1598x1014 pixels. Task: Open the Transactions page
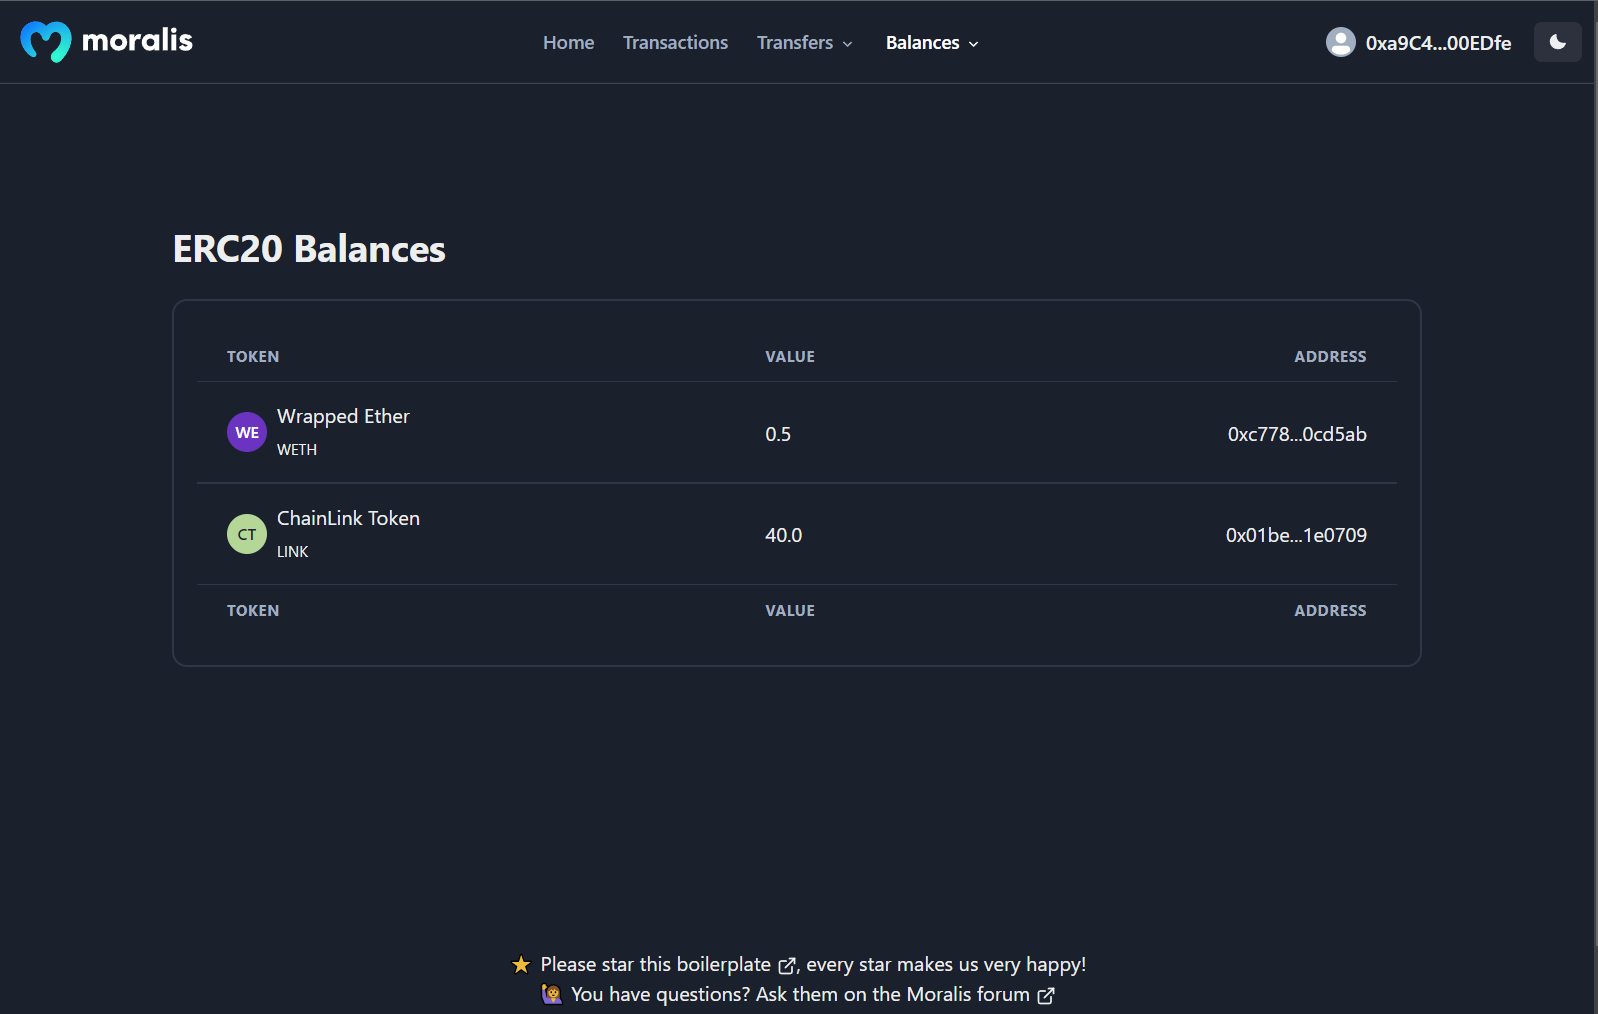coord(675,43)
